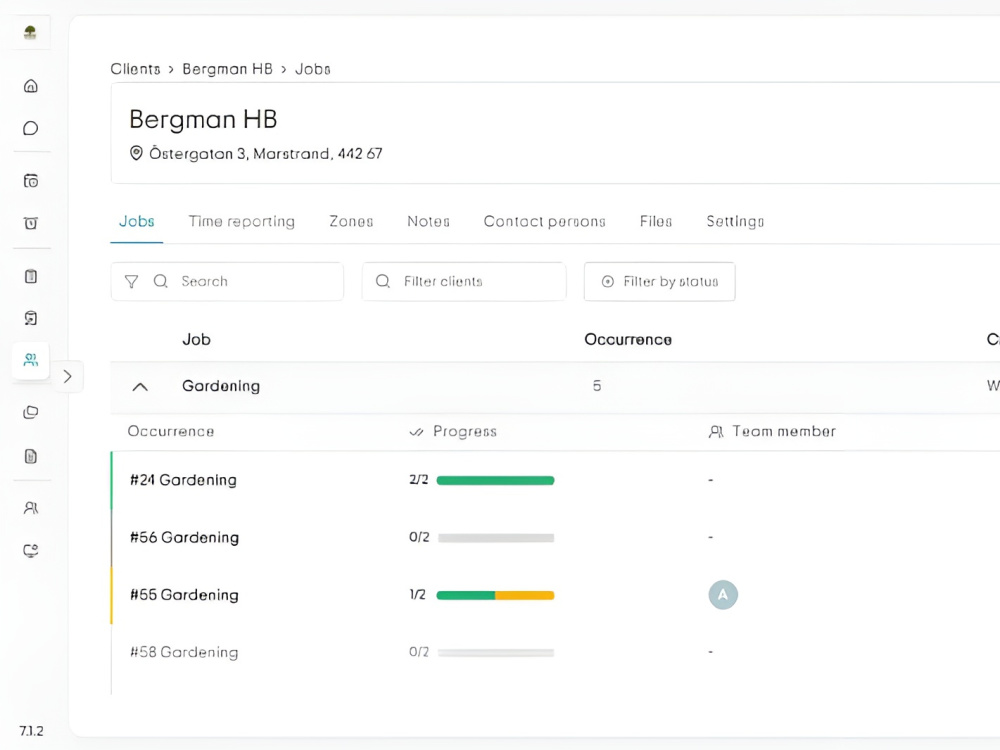Open Filter by status dropdown
1000x750 pixels.
659,281
